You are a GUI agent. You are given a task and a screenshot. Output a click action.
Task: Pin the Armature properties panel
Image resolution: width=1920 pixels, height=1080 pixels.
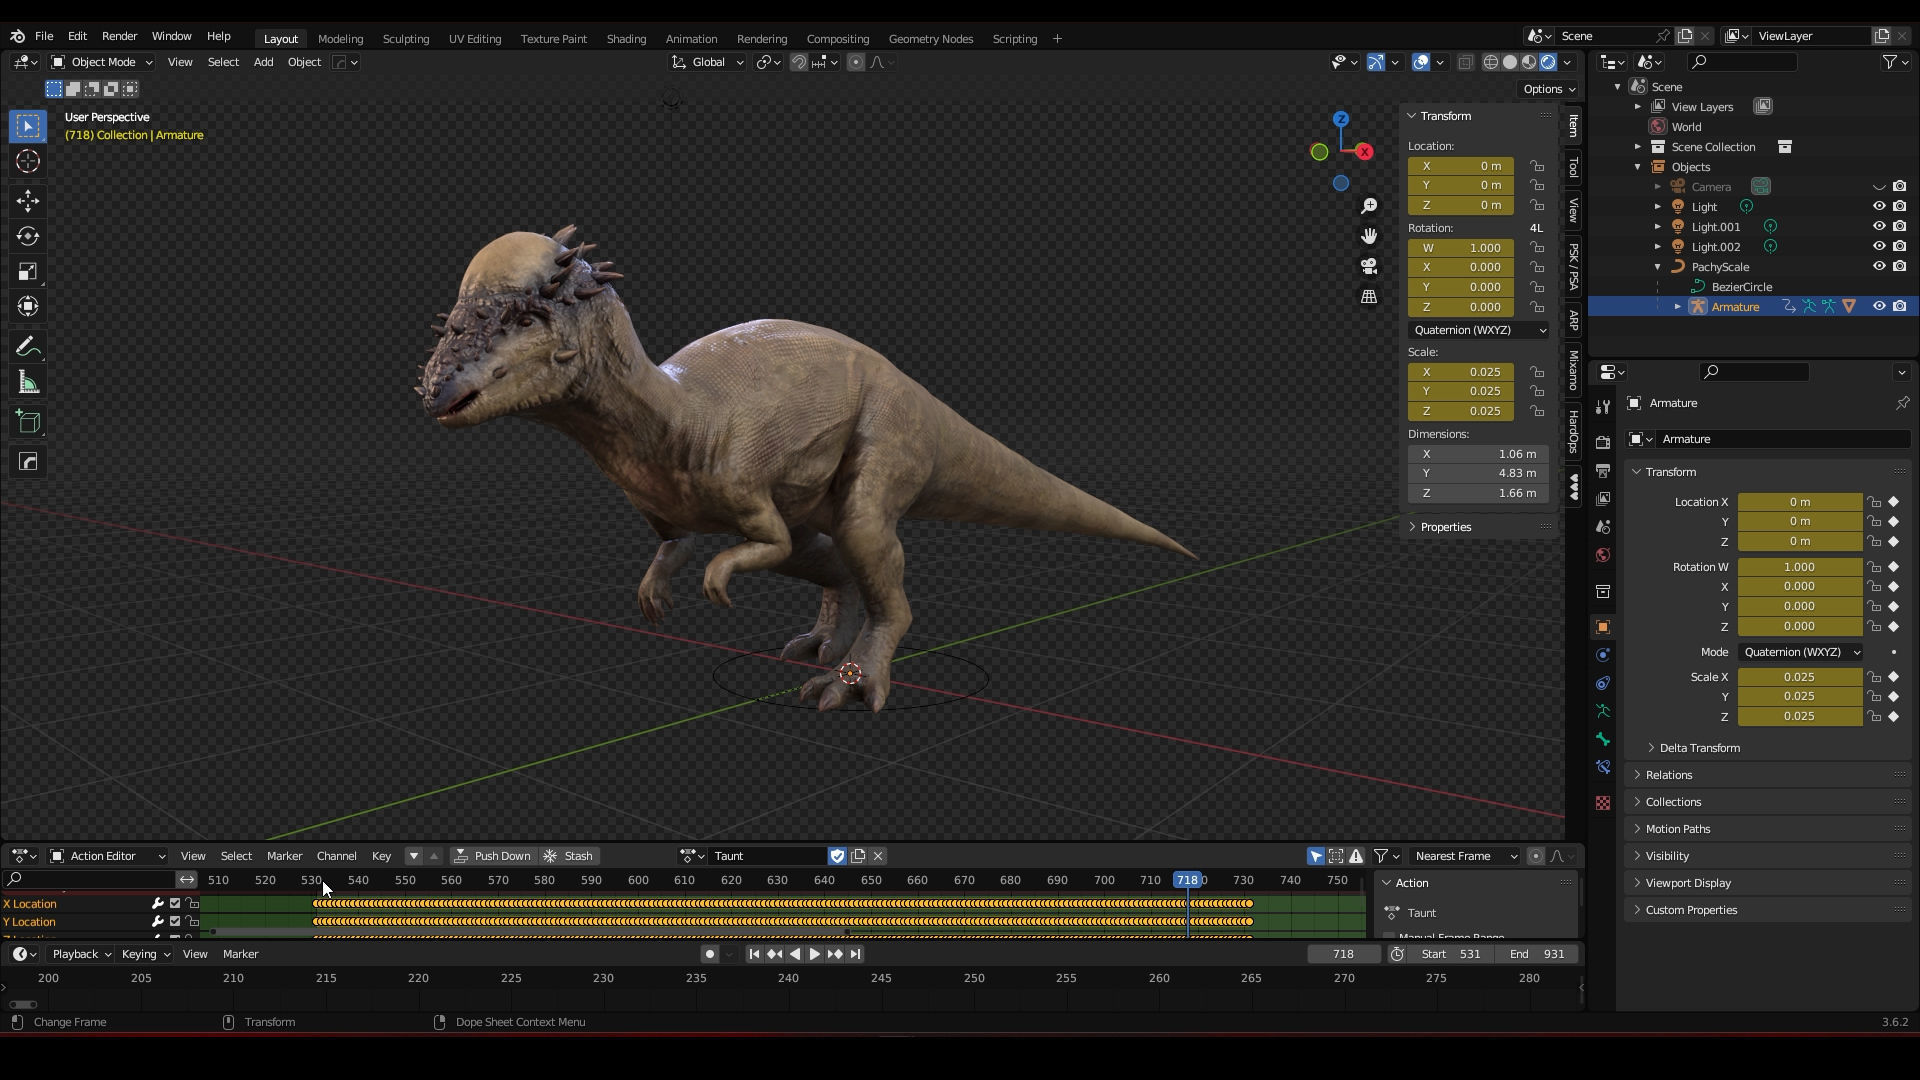tap(1902, 403)
